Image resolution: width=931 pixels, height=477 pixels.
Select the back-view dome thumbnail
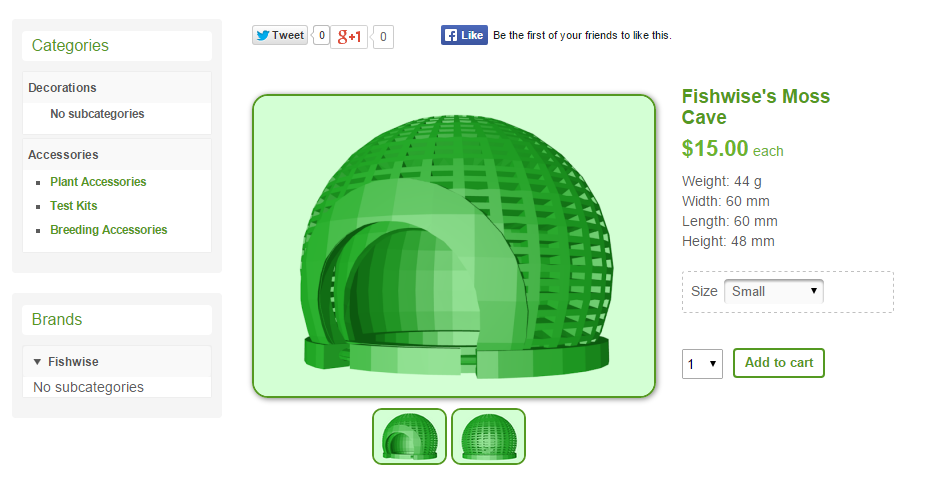tap(489, 436)
